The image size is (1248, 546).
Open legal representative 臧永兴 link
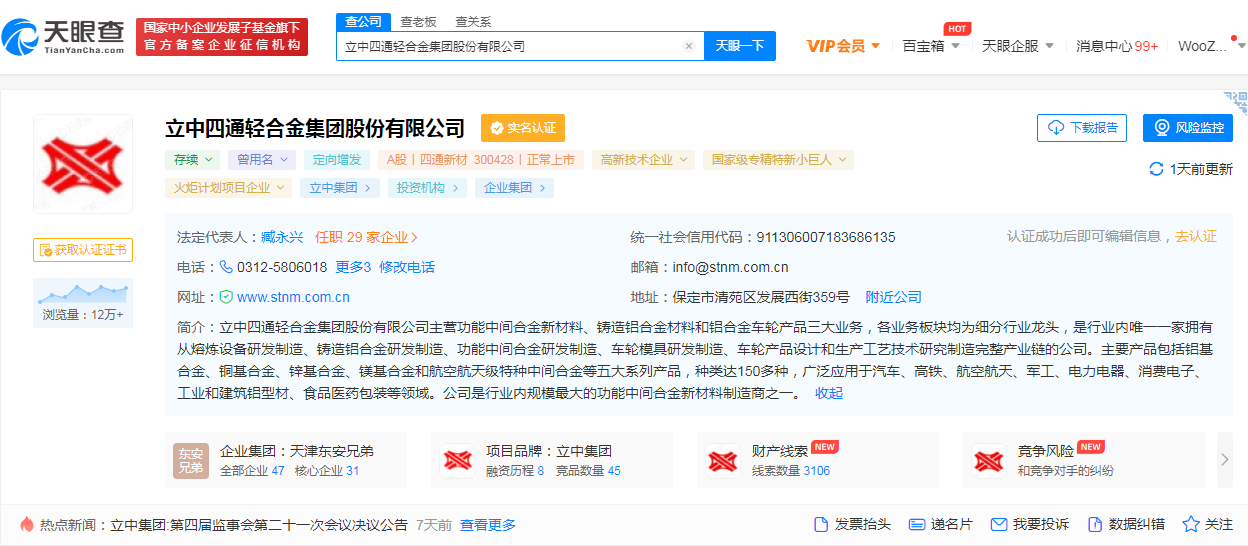click(x=282, y=237)
